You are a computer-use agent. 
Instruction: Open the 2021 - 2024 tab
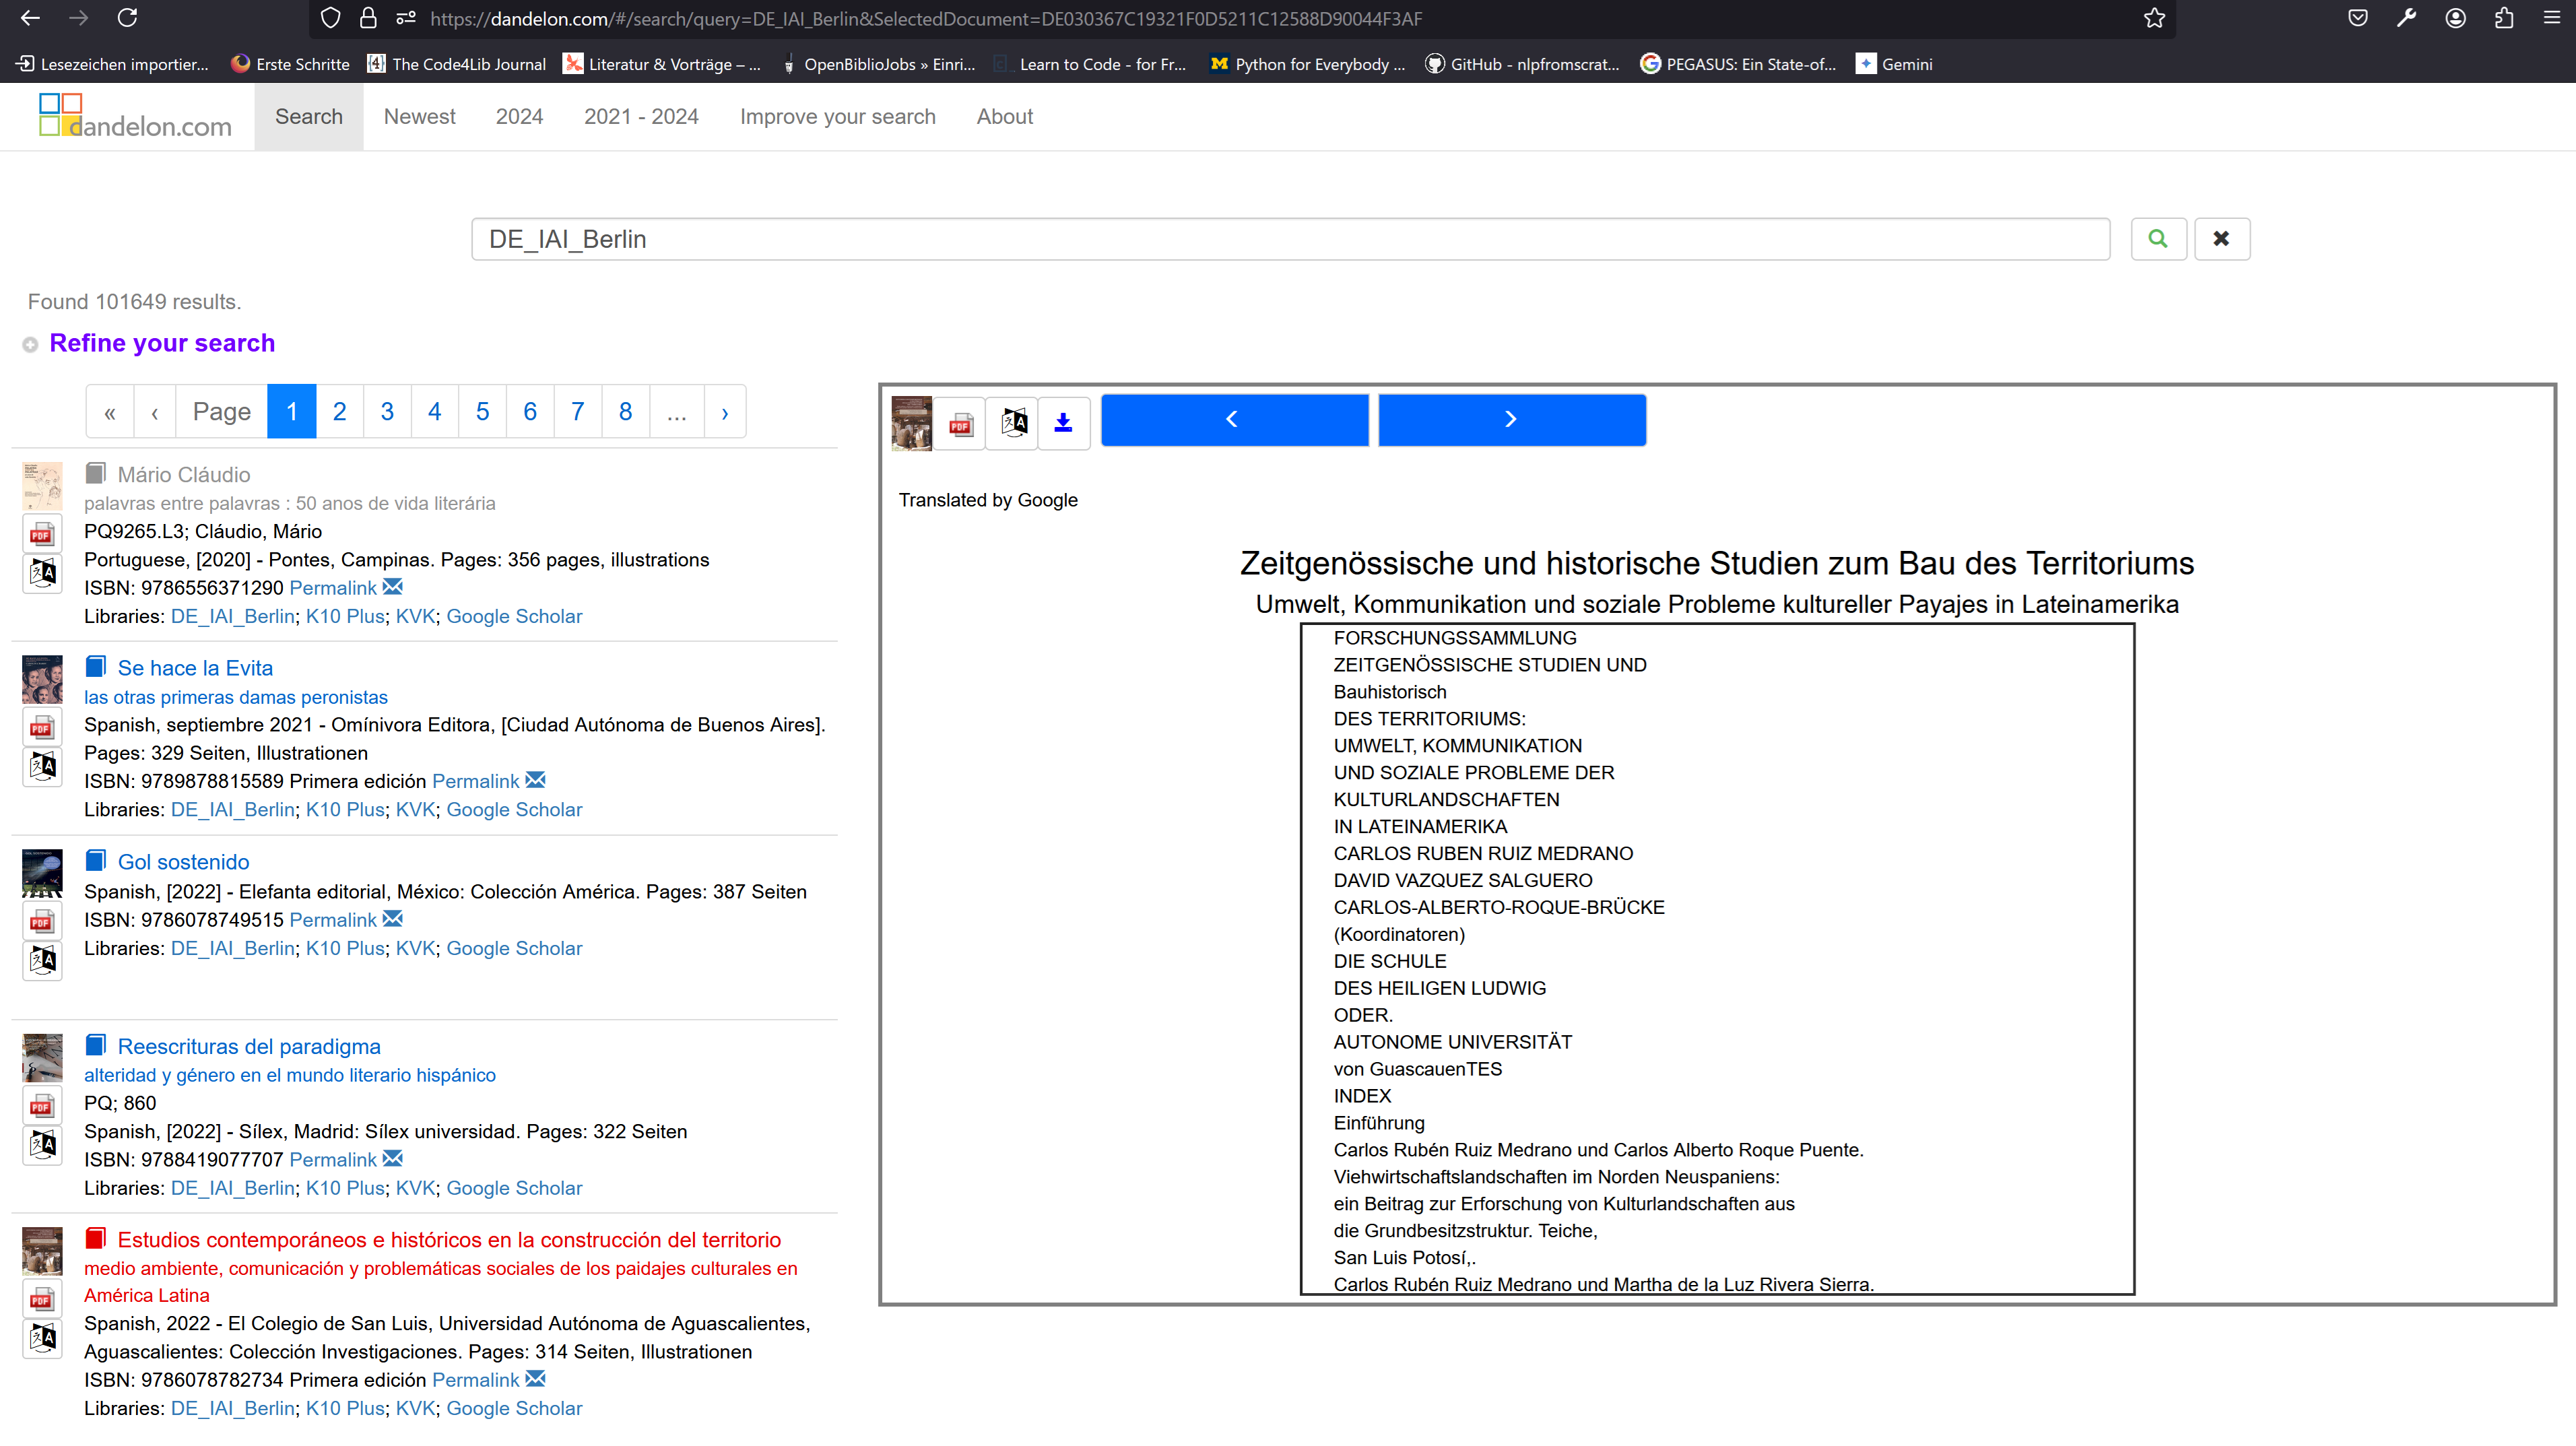point(641,117)
